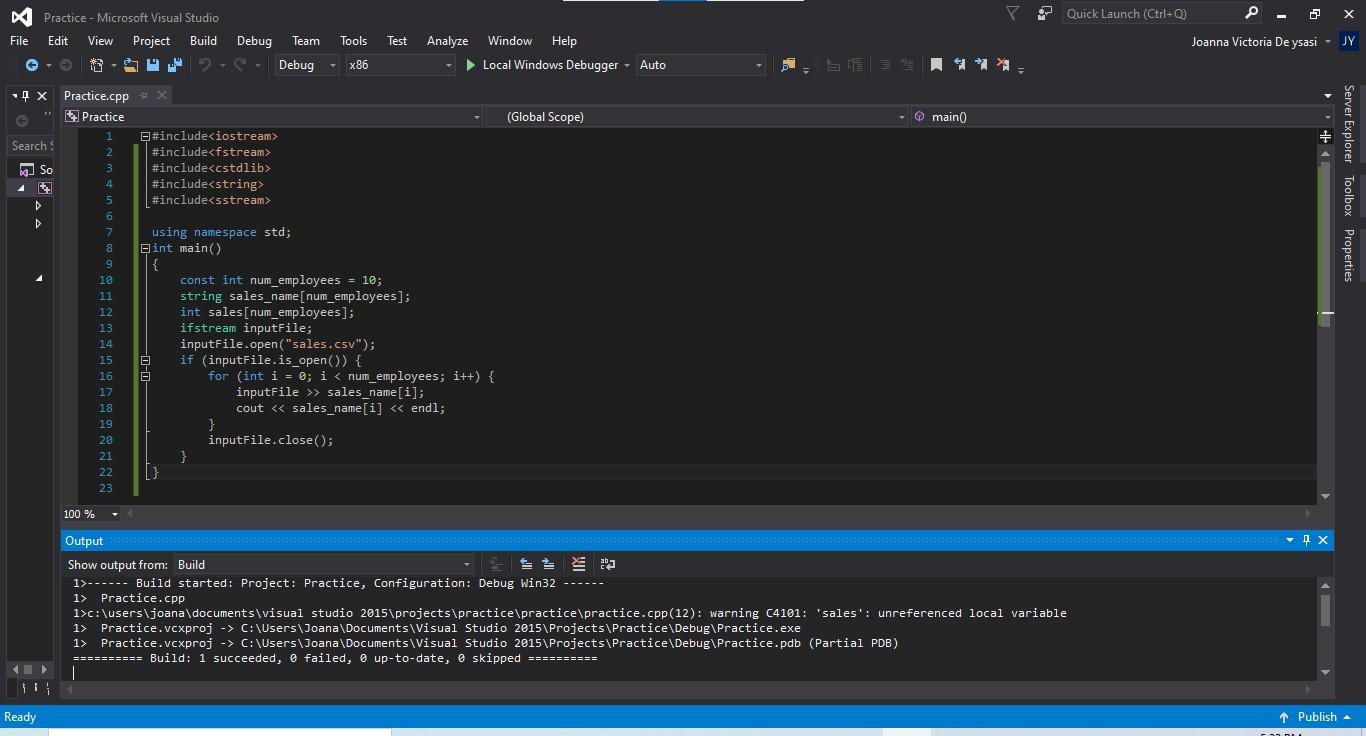The width and height of the screenshot is (1366, 736).
Task: Close the Output panel
Action: pyautogui.click(x=1323, y=540)
